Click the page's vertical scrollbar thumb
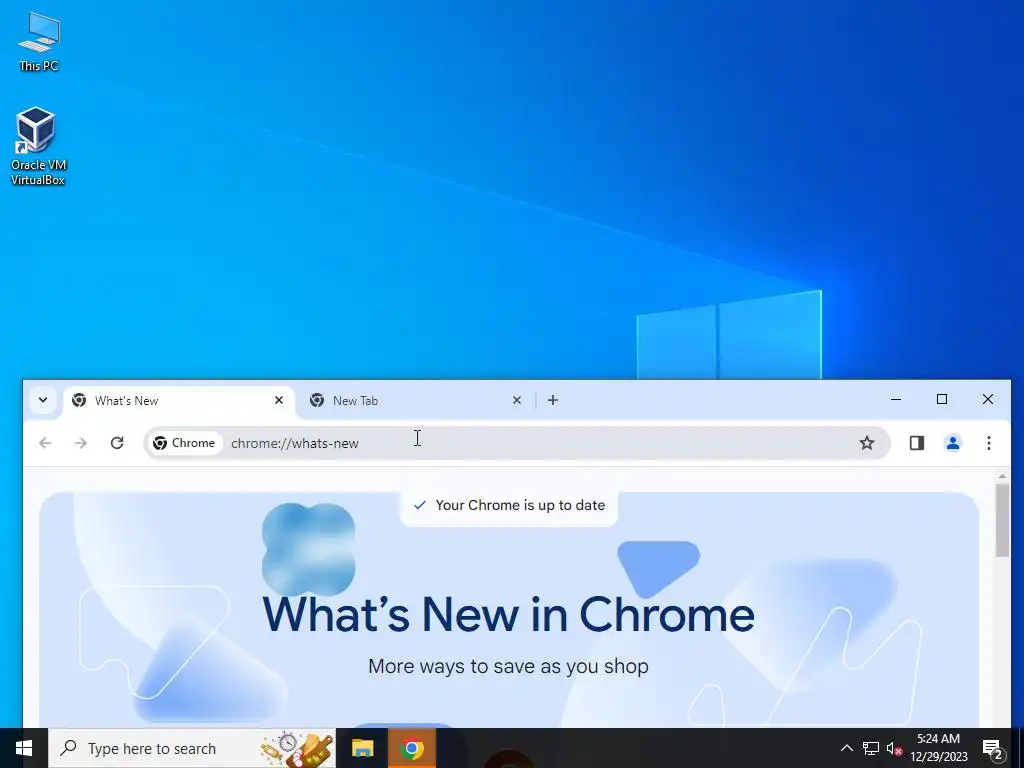This screenshot has height=768, width=1024. (x=1002, y=520)
